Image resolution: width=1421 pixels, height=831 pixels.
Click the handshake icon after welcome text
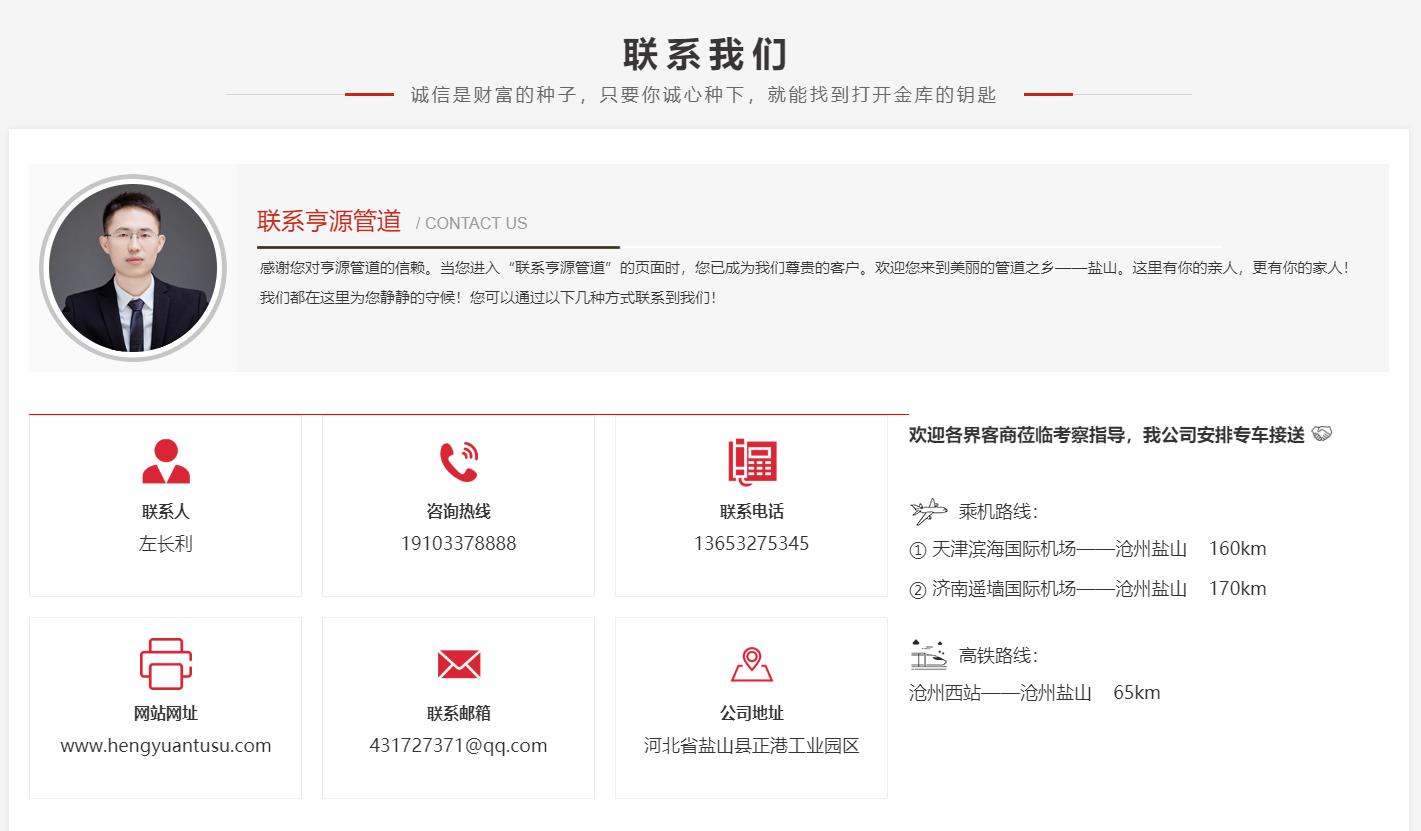coord(1322,434)
